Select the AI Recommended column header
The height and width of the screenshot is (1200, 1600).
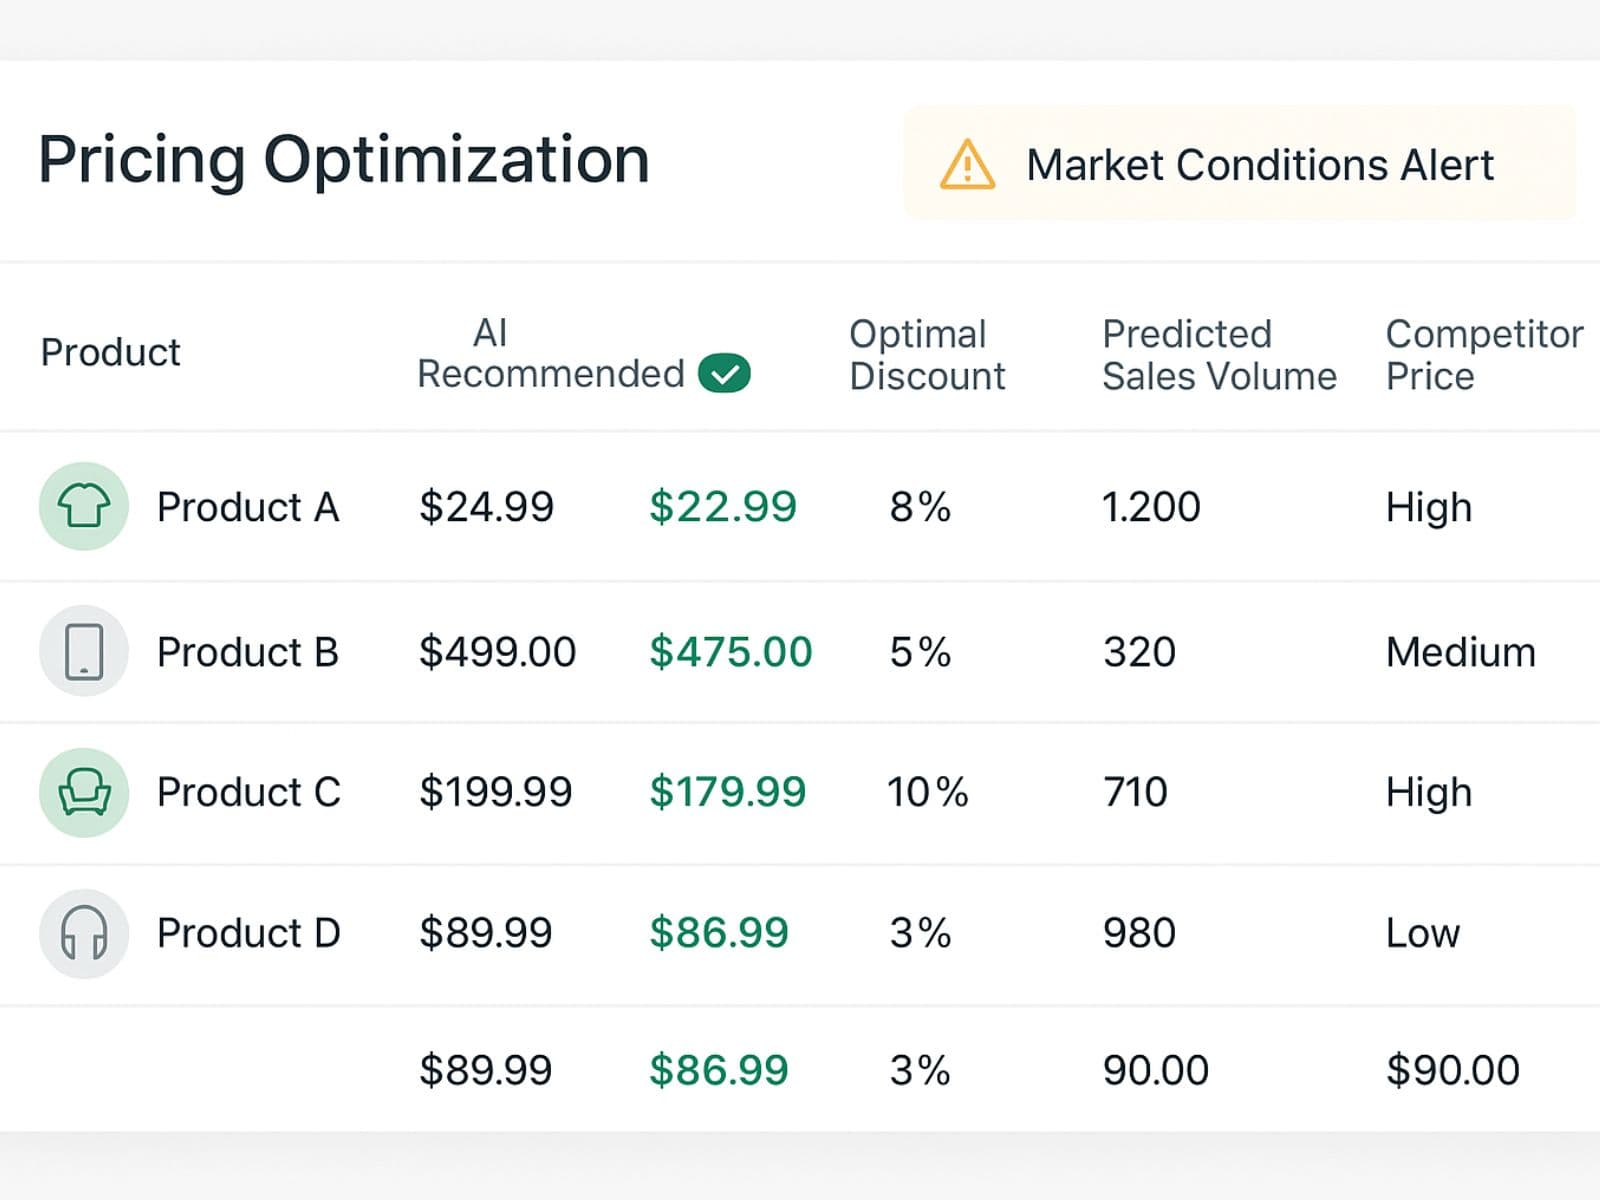click(x=548, y=352)
